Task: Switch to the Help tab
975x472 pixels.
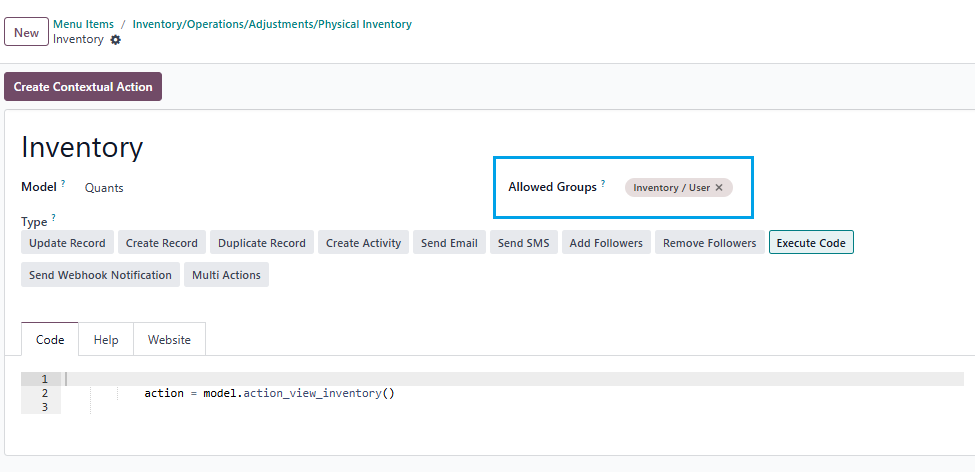Action: tap(106, 340)
